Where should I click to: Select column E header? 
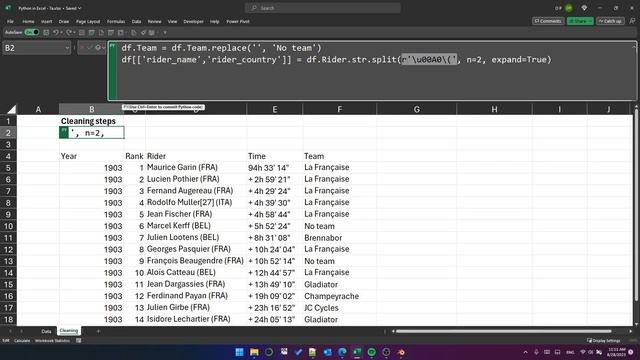(275, 109)
